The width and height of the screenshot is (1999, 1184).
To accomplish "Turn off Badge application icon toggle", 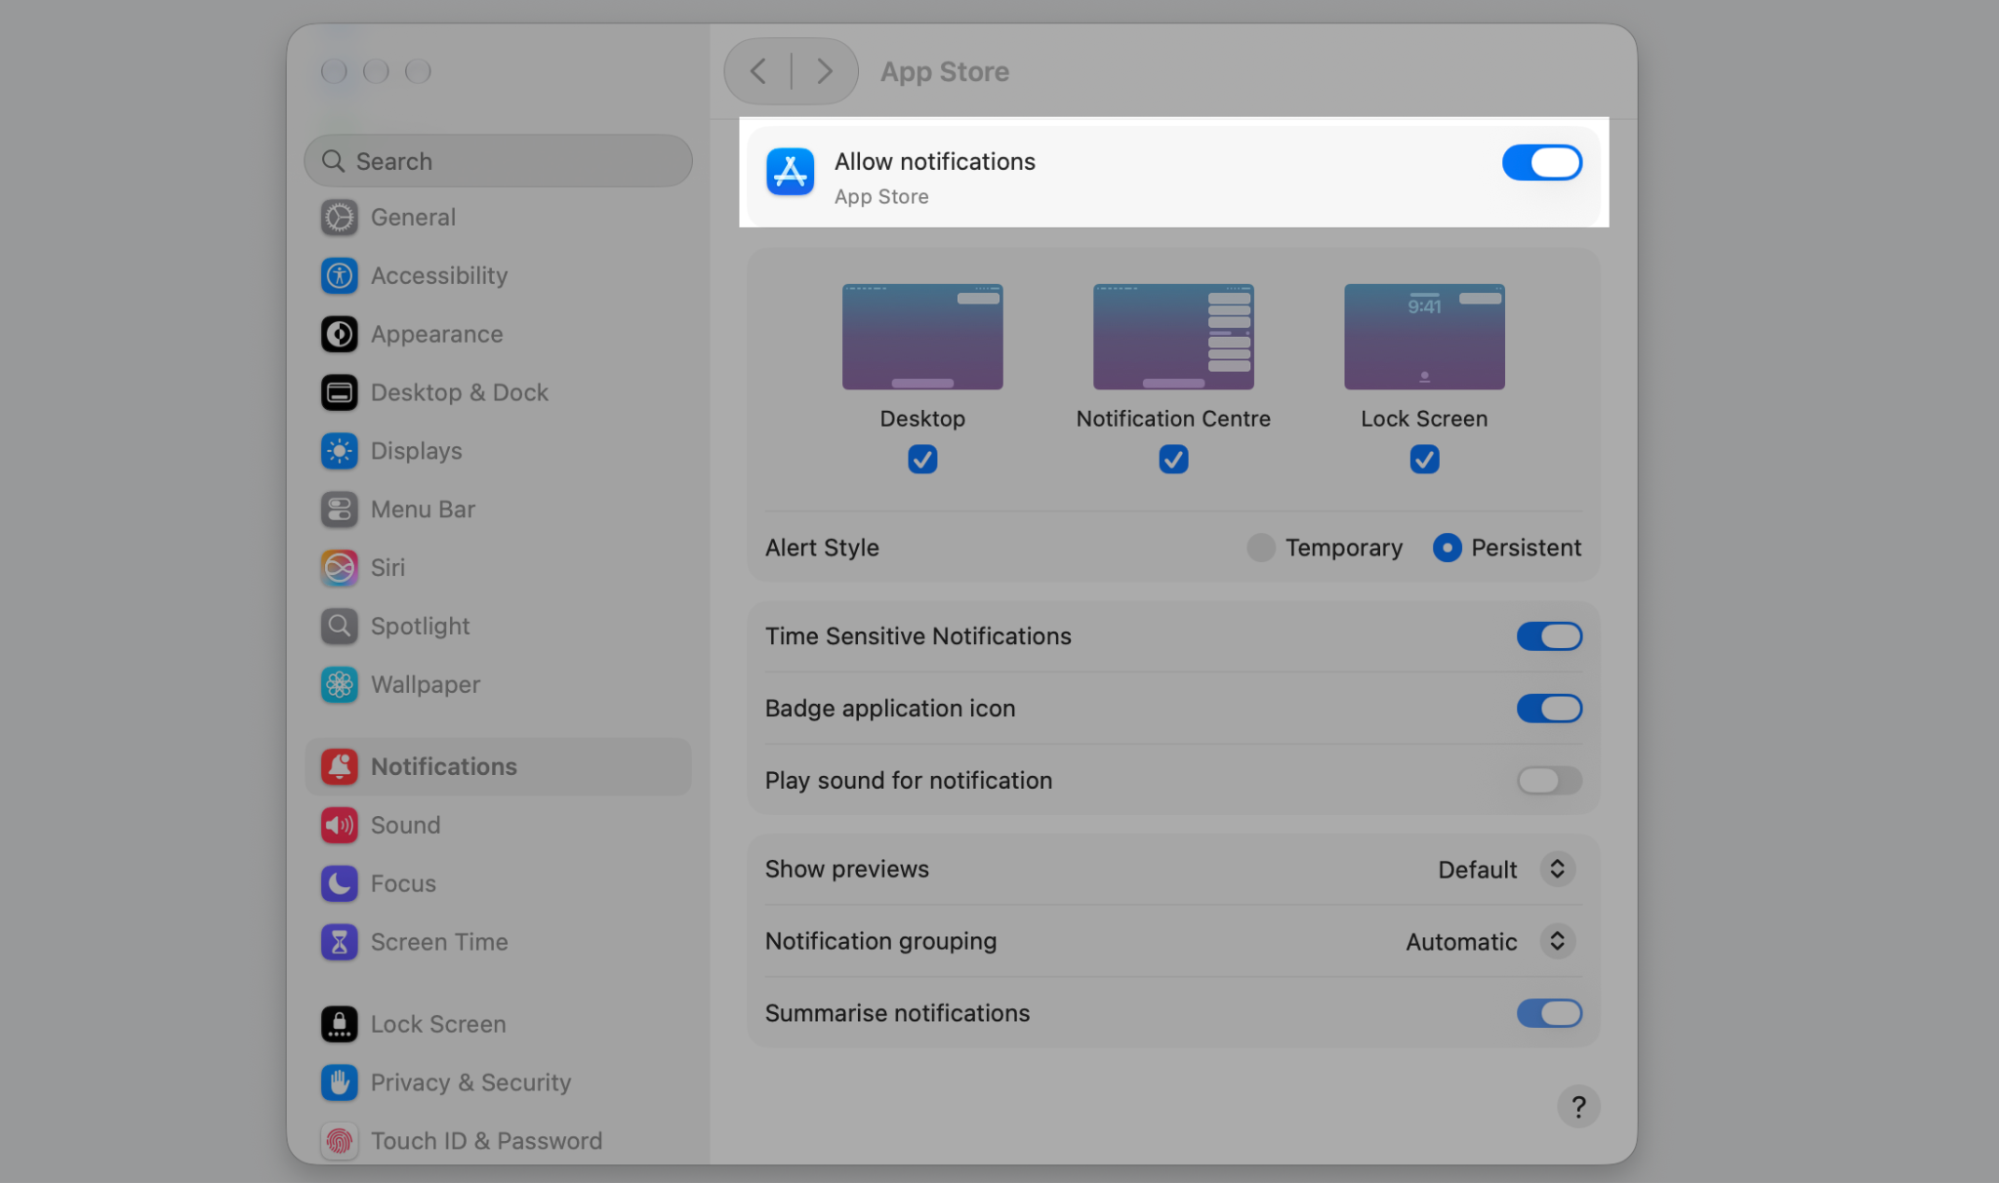I will (x=1549, y=708).
